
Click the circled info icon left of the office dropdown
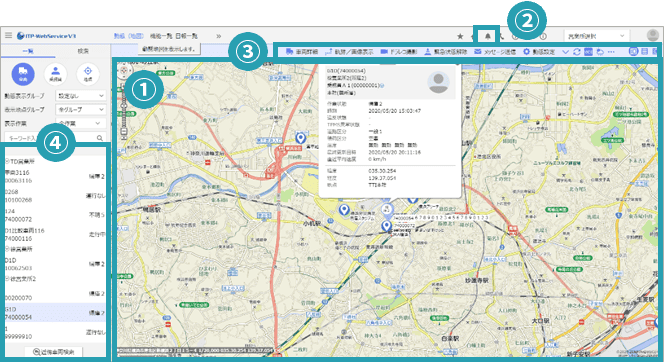[543, 36]
